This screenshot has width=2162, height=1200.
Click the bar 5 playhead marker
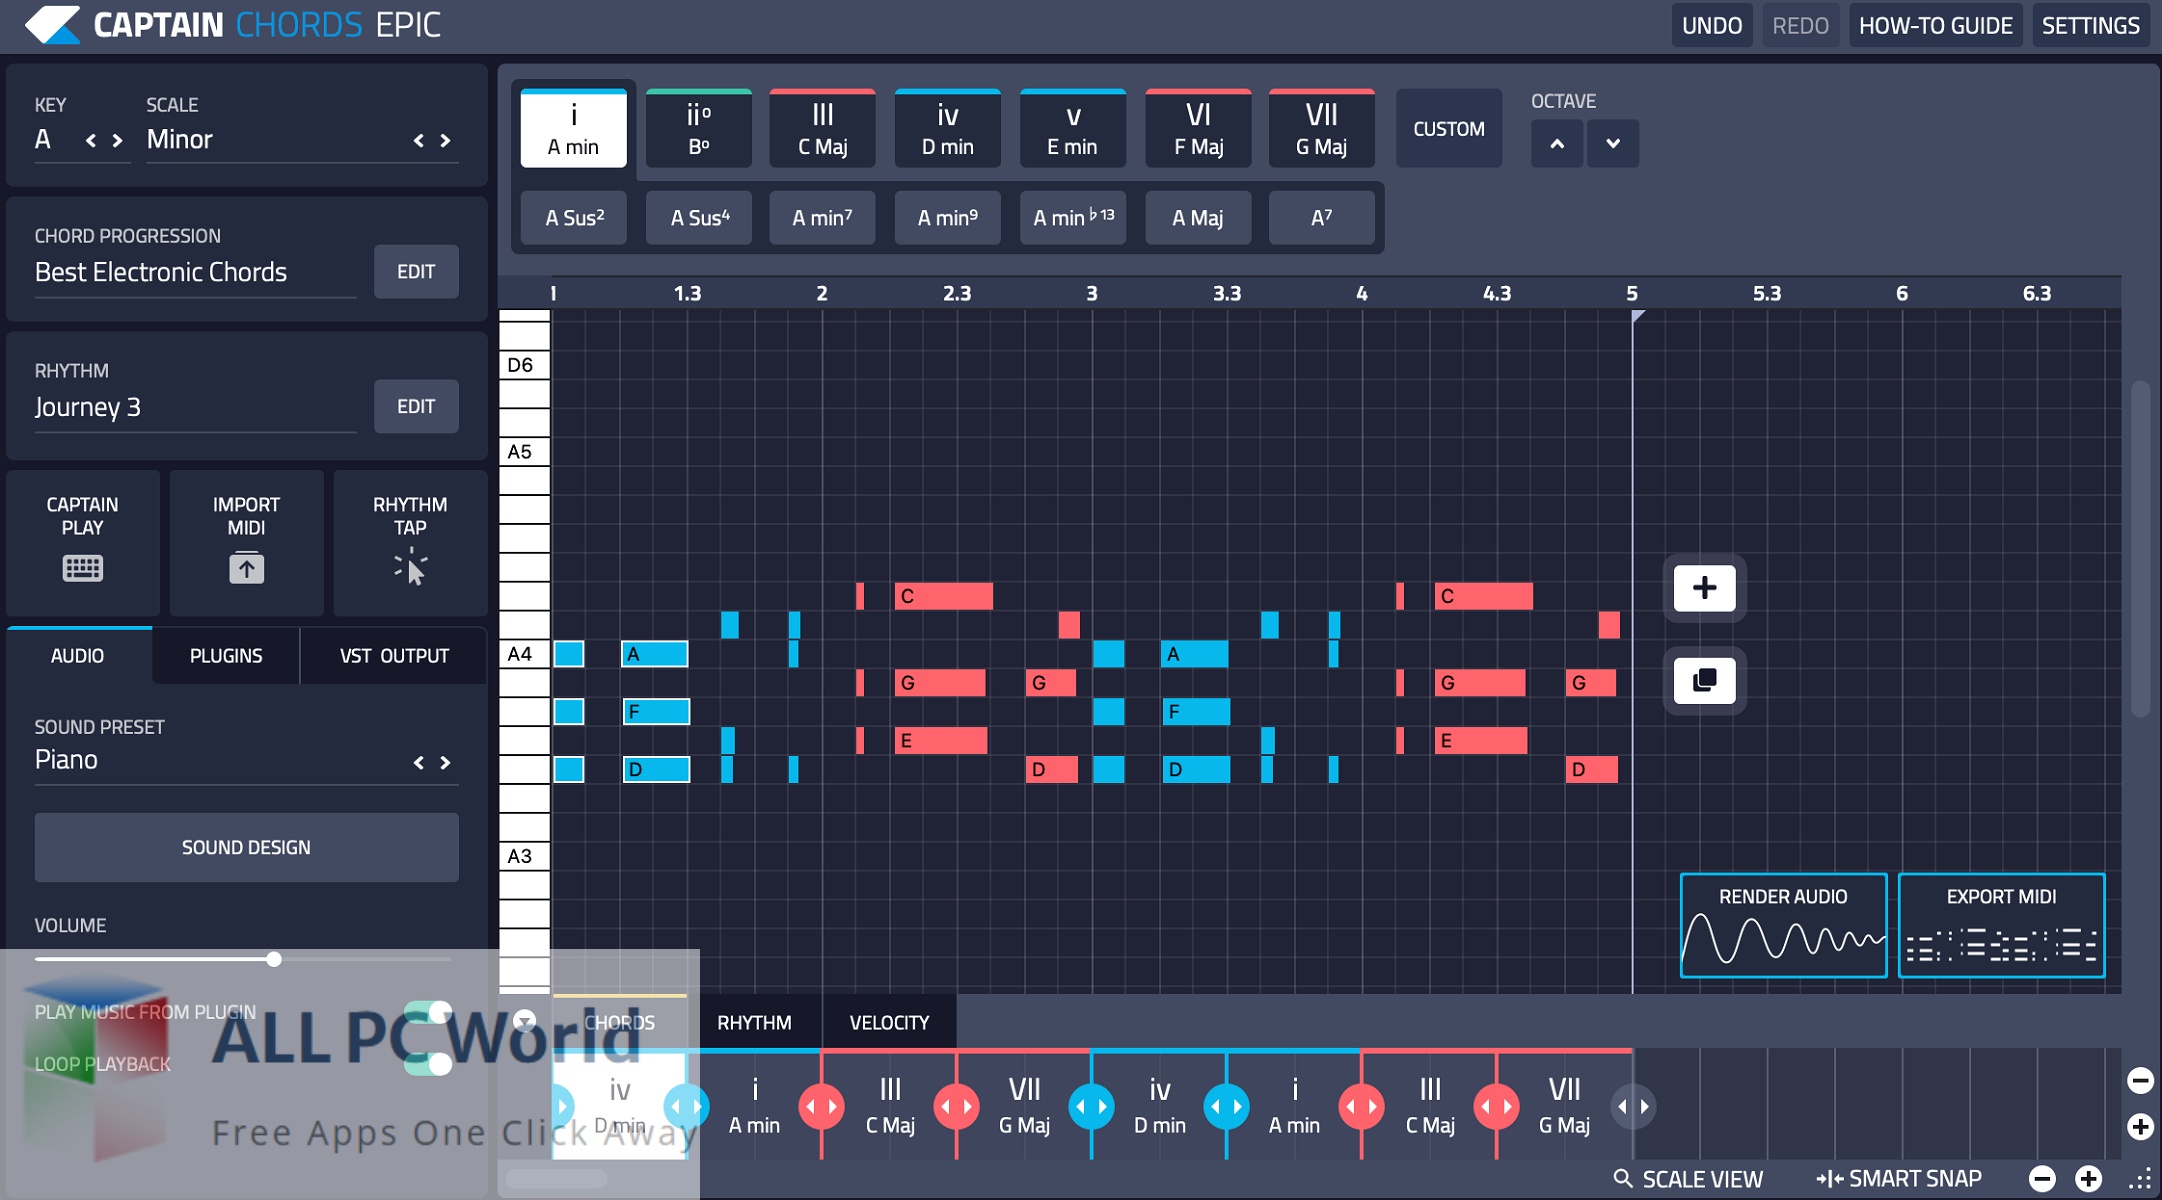tap(1637, 317)
